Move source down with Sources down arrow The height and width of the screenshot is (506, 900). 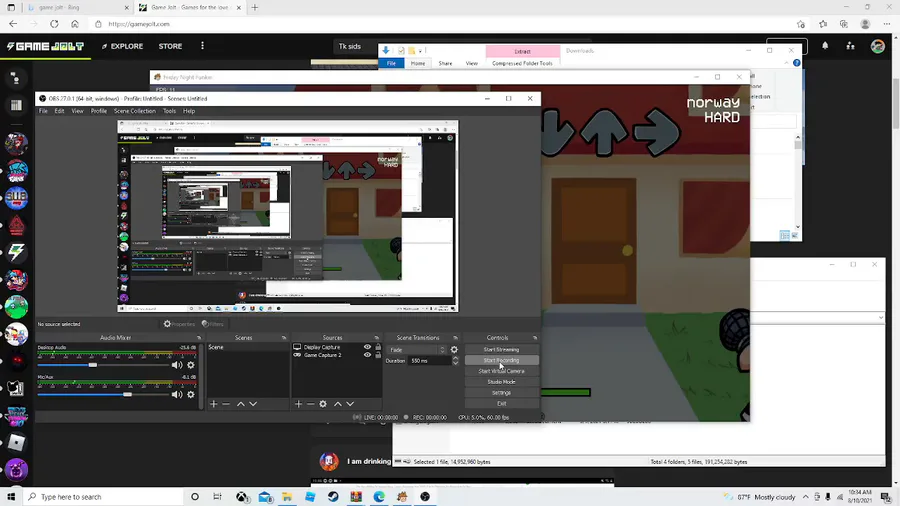[350, 404]
